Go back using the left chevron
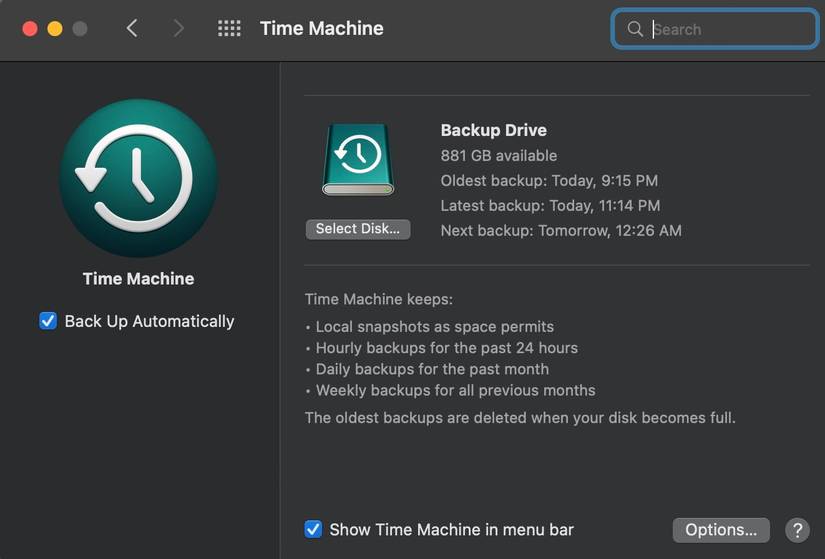 (x=132, y=29)
